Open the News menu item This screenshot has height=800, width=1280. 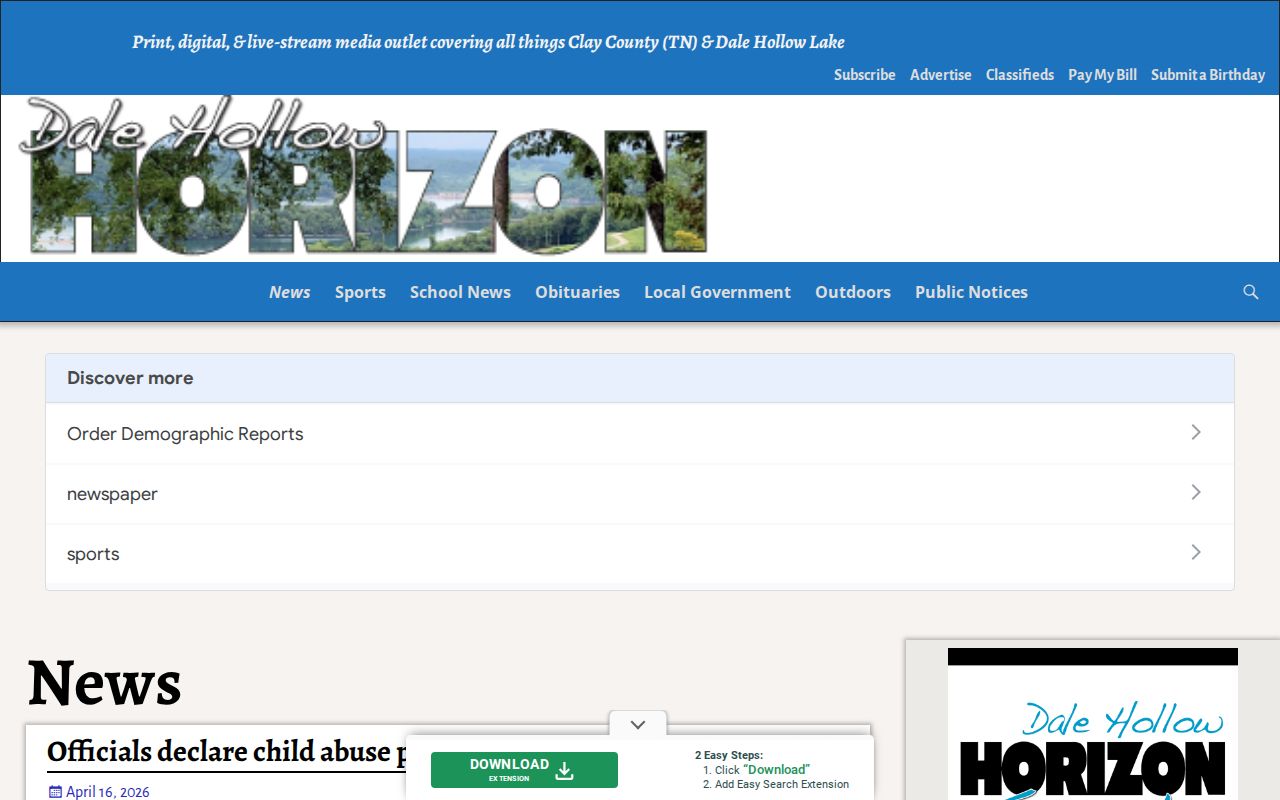click(289, 292)
